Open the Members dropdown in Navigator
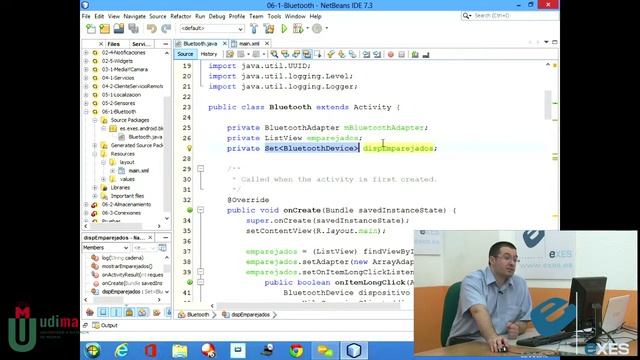The width and height of the screenshot is (640, 360). click(x=106, y=248)
